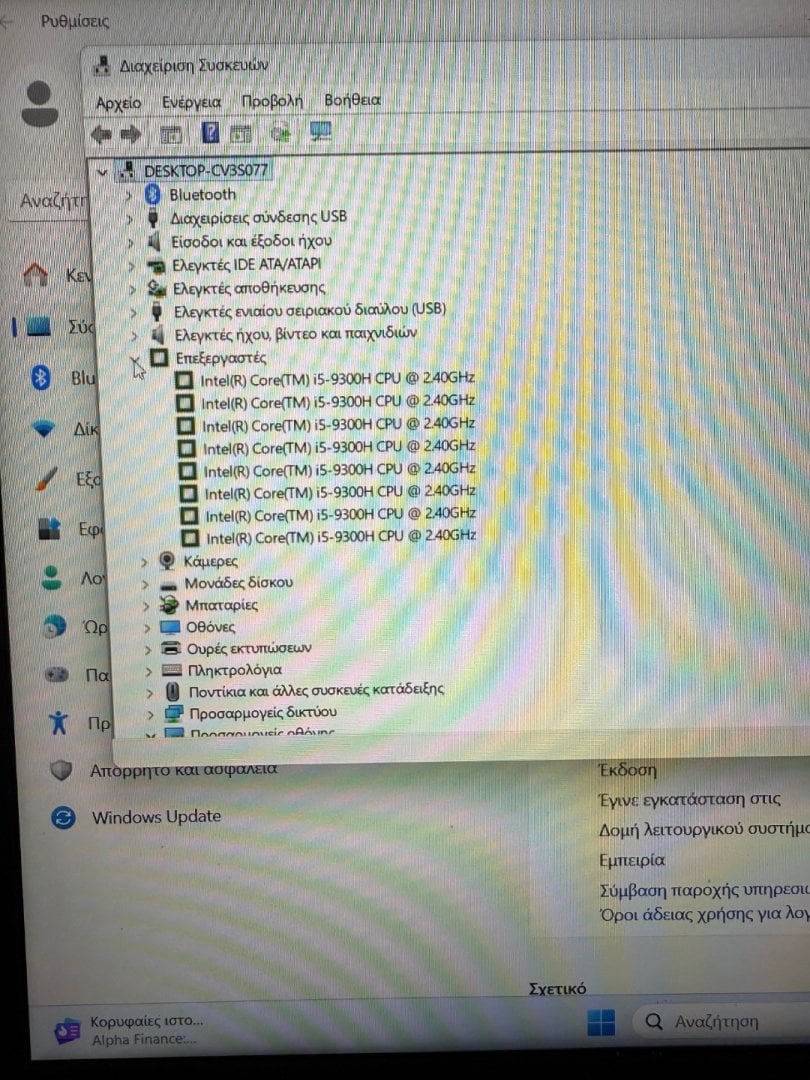Open Bluetooth section icon in Settings sidebar

(41, 377)
